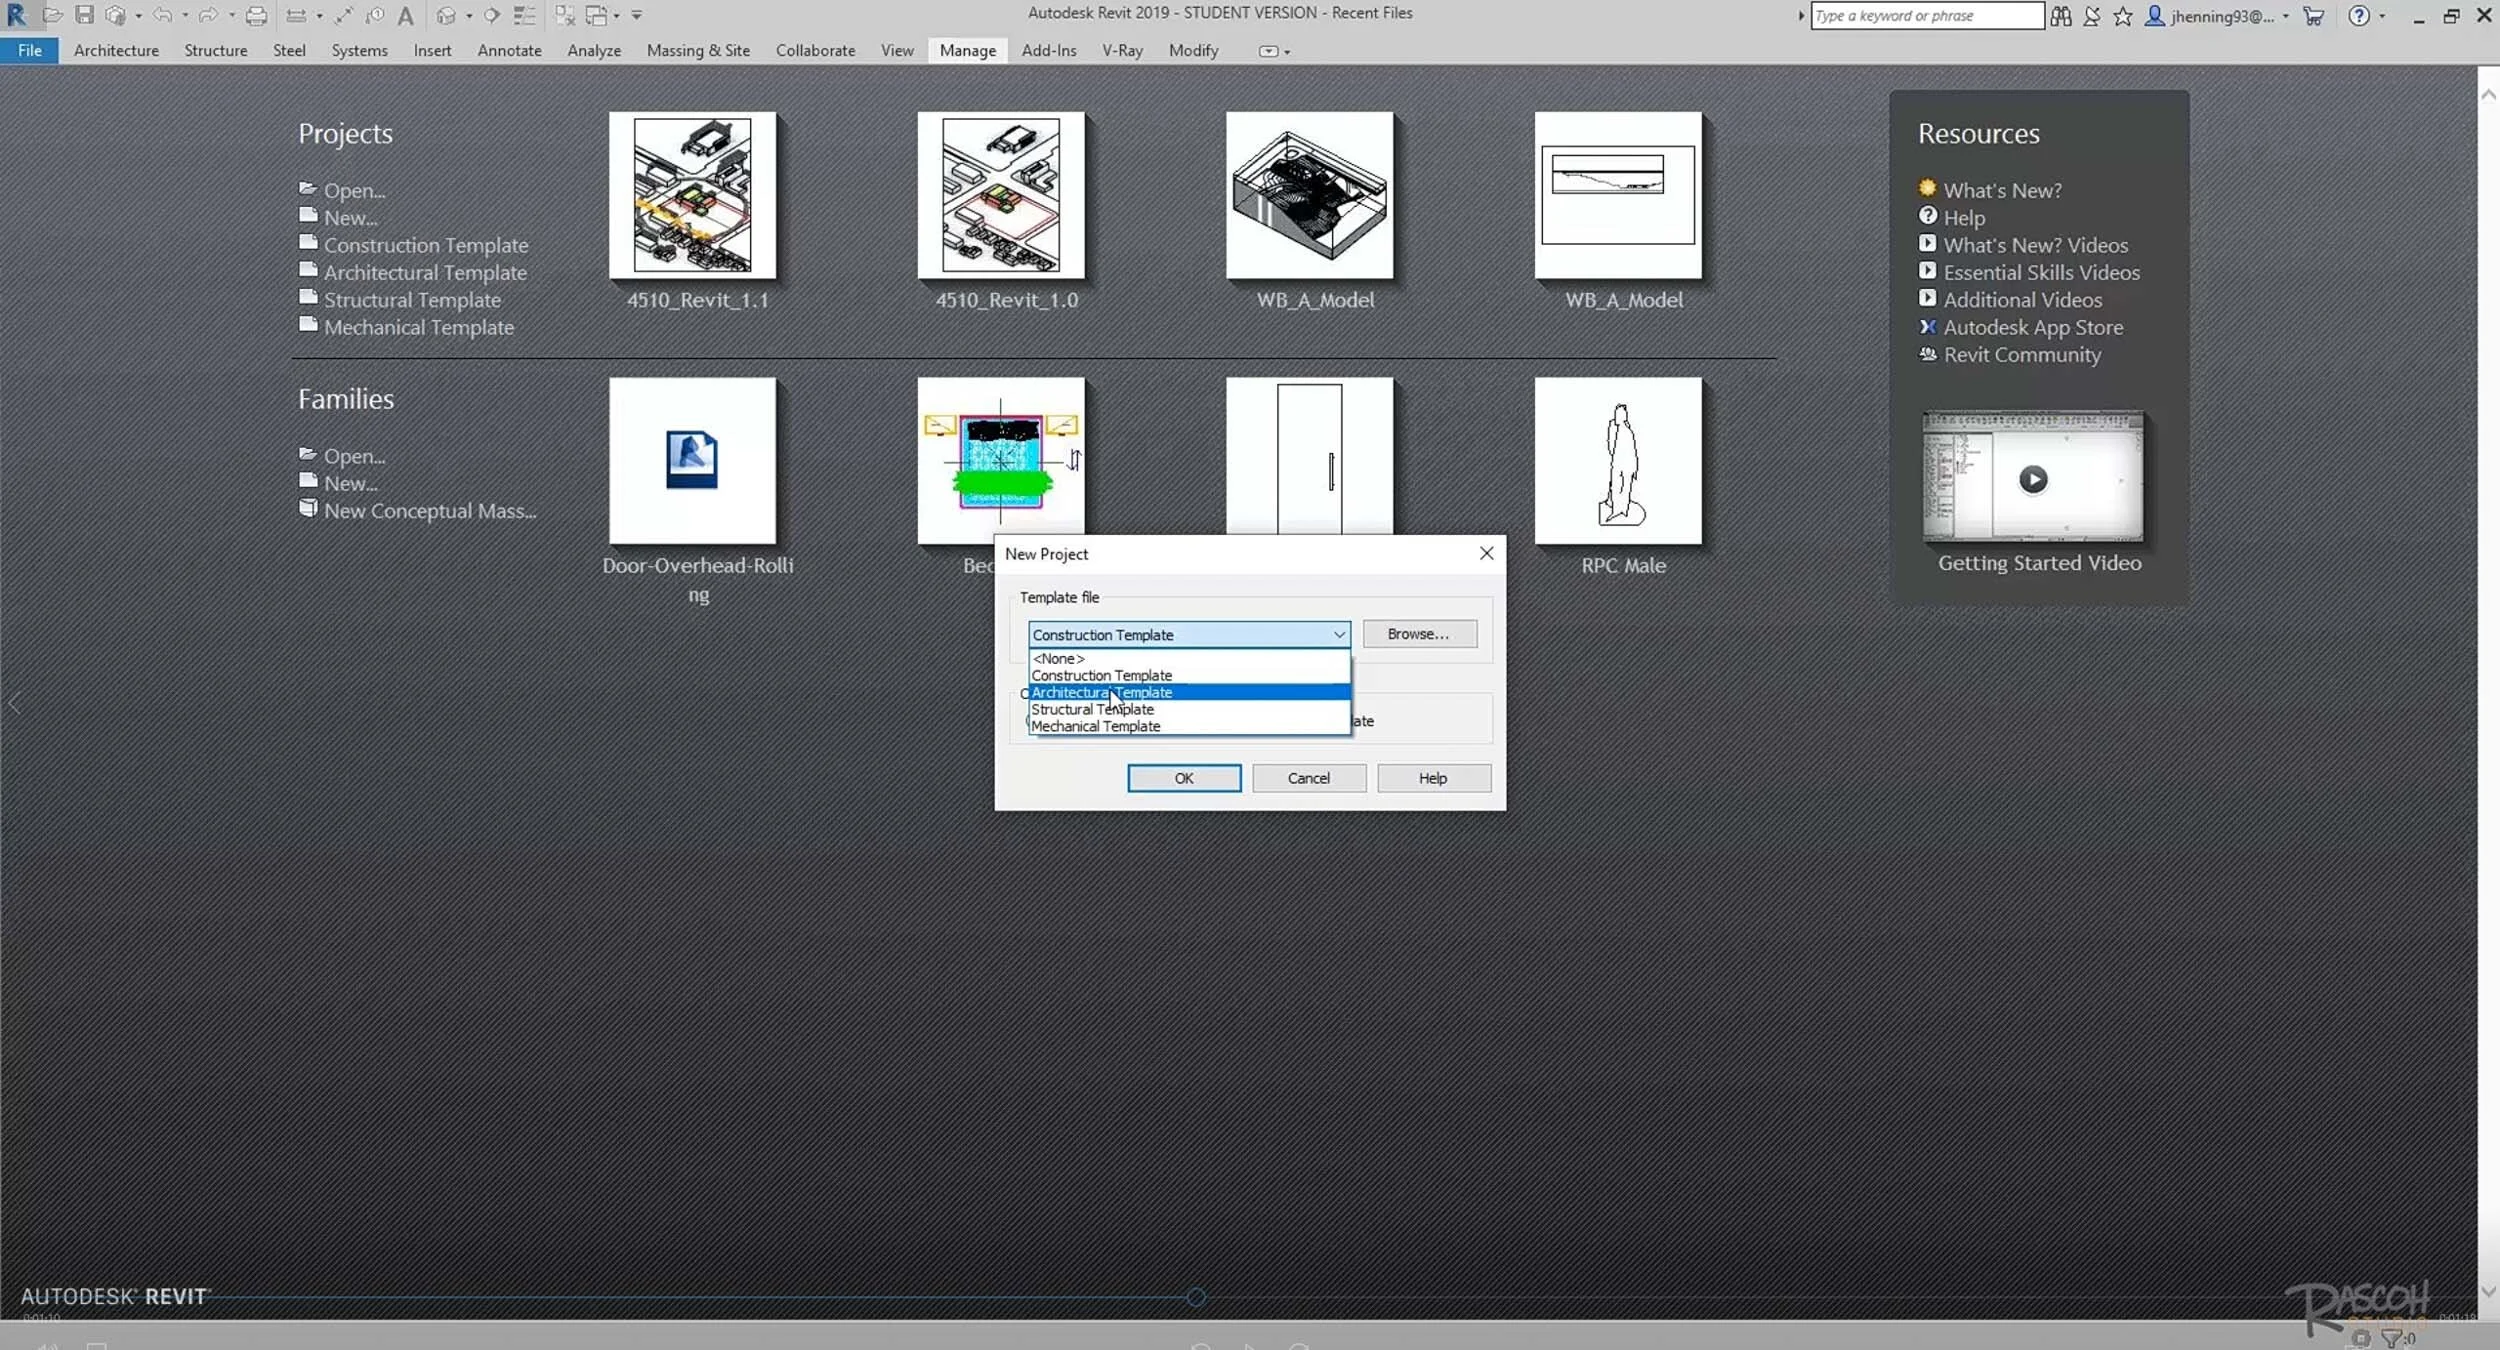2500x1350 pixels.
Task: Click the Save disk icon in quick access toolbar
Action: (x=84, y=15)
